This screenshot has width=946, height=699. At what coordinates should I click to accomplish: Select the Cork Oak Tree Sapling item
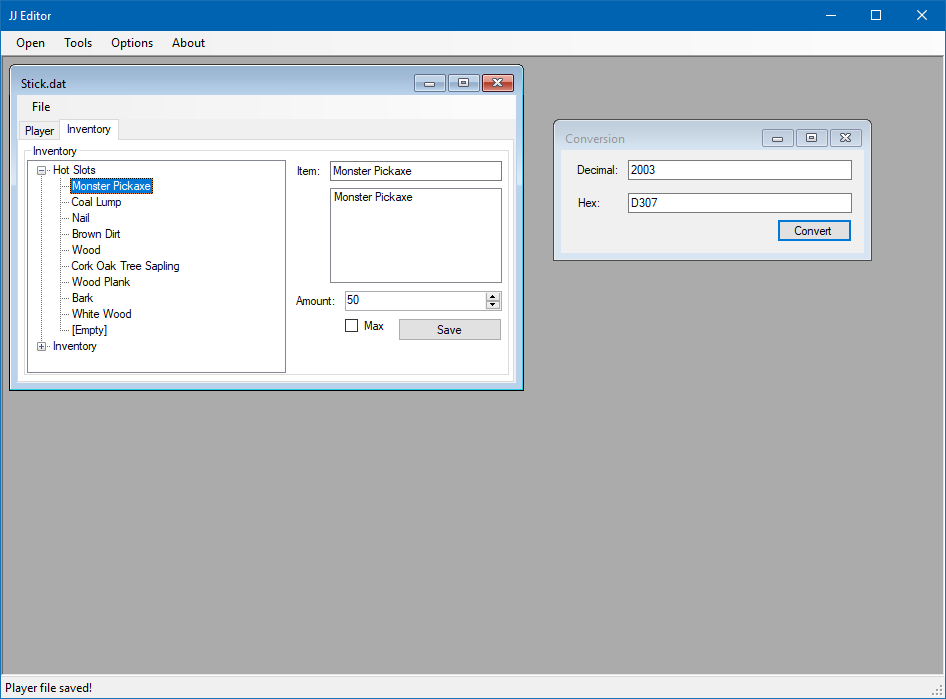click(122, 265)
